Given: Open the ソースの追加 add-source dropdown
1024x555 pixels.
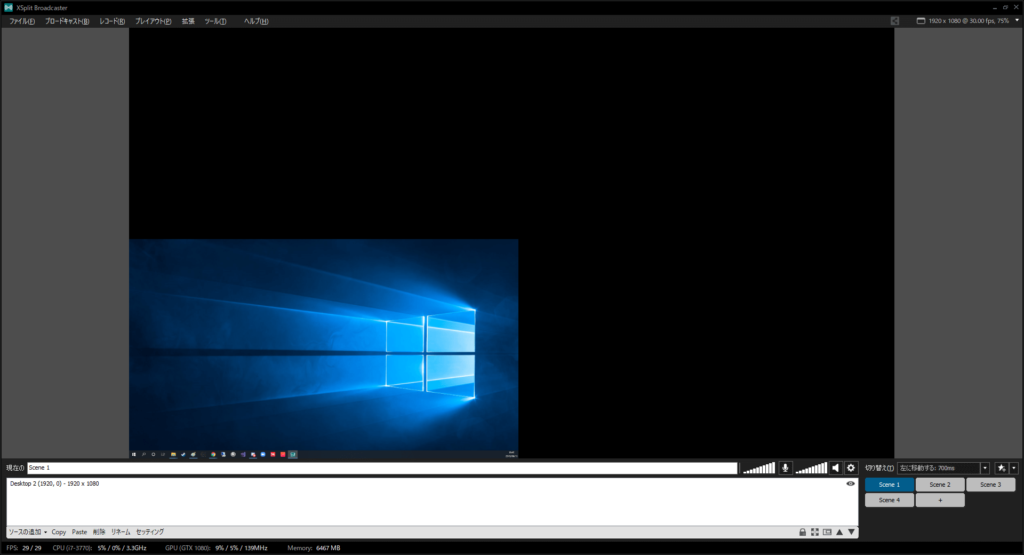Looking at the screenshot, I should point(27,532).
